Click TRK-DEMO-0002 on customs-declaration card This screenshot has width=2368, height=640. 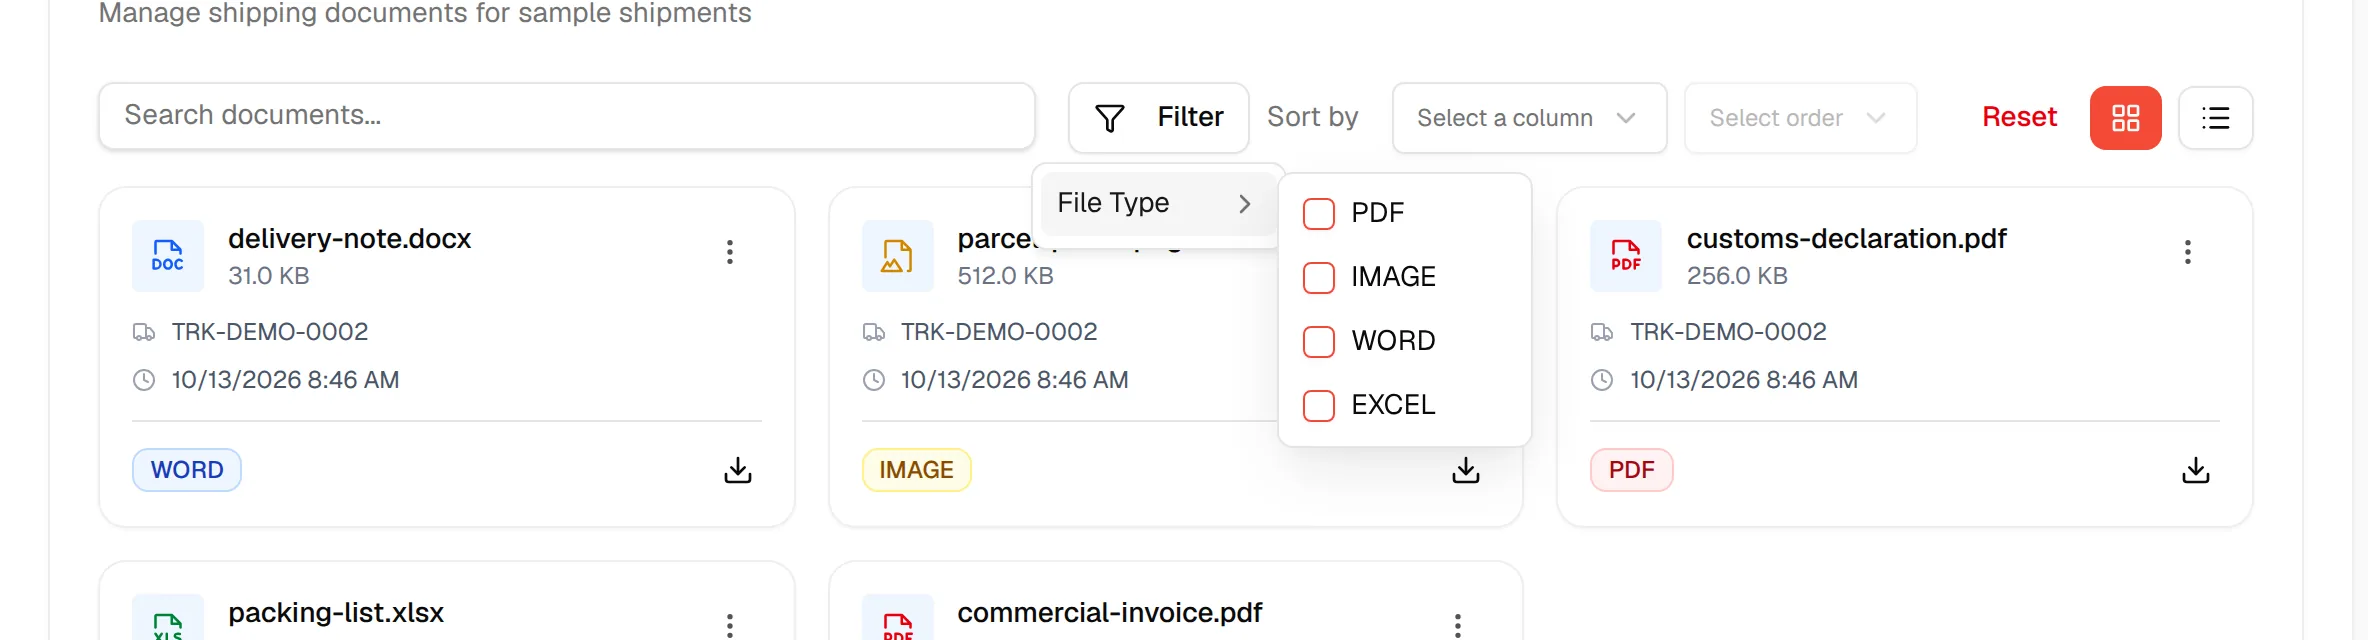pos(1728,332)
